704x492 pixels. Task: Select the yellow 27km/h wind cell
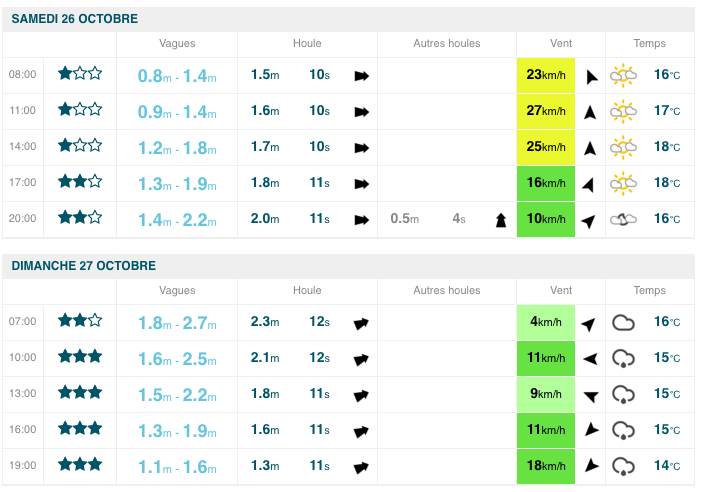546,111
